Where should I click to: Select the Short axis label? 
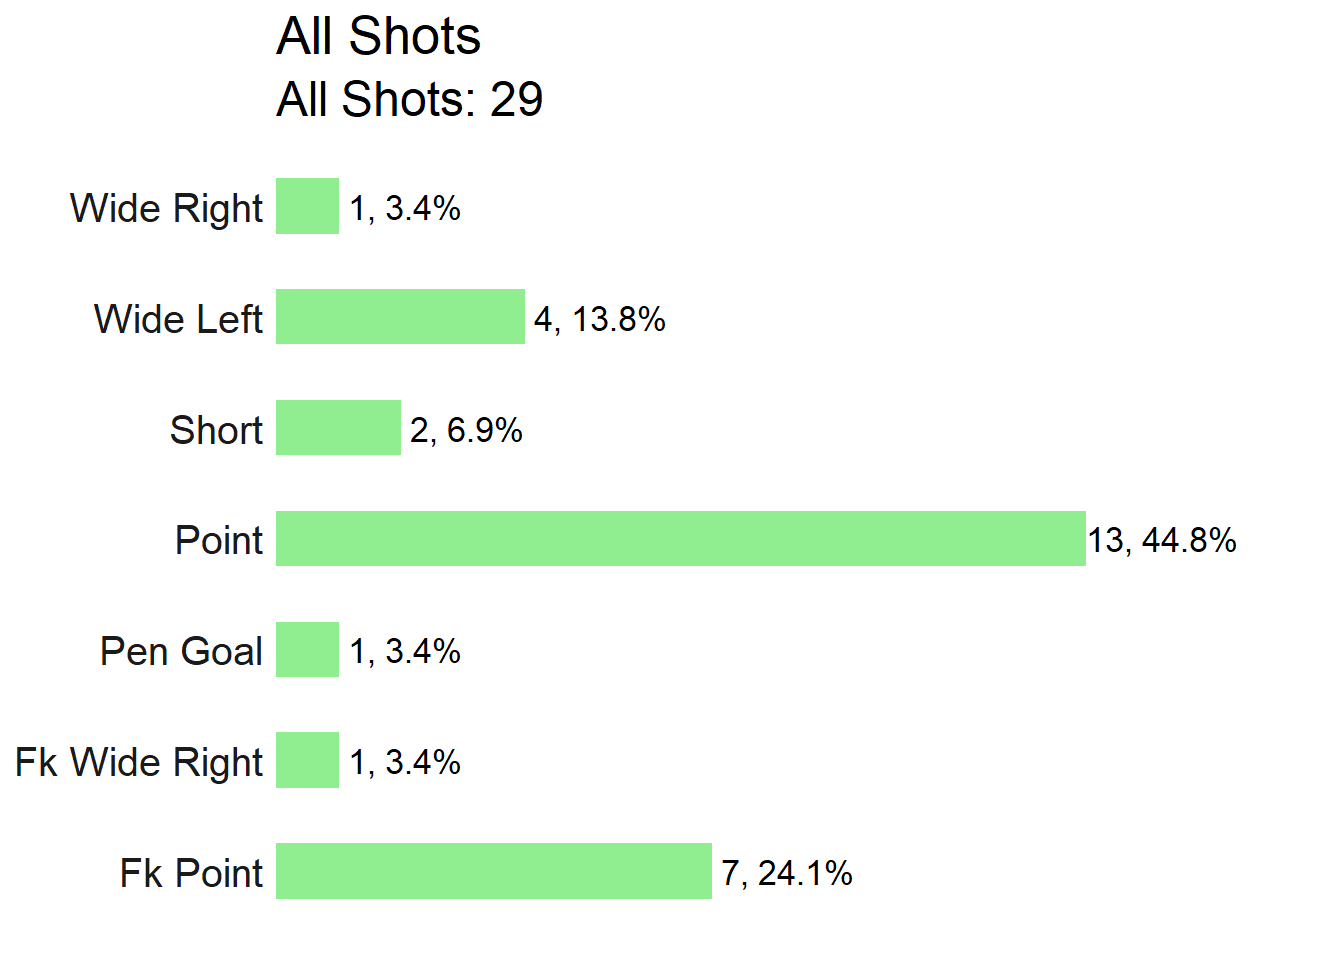coord(216,430)
